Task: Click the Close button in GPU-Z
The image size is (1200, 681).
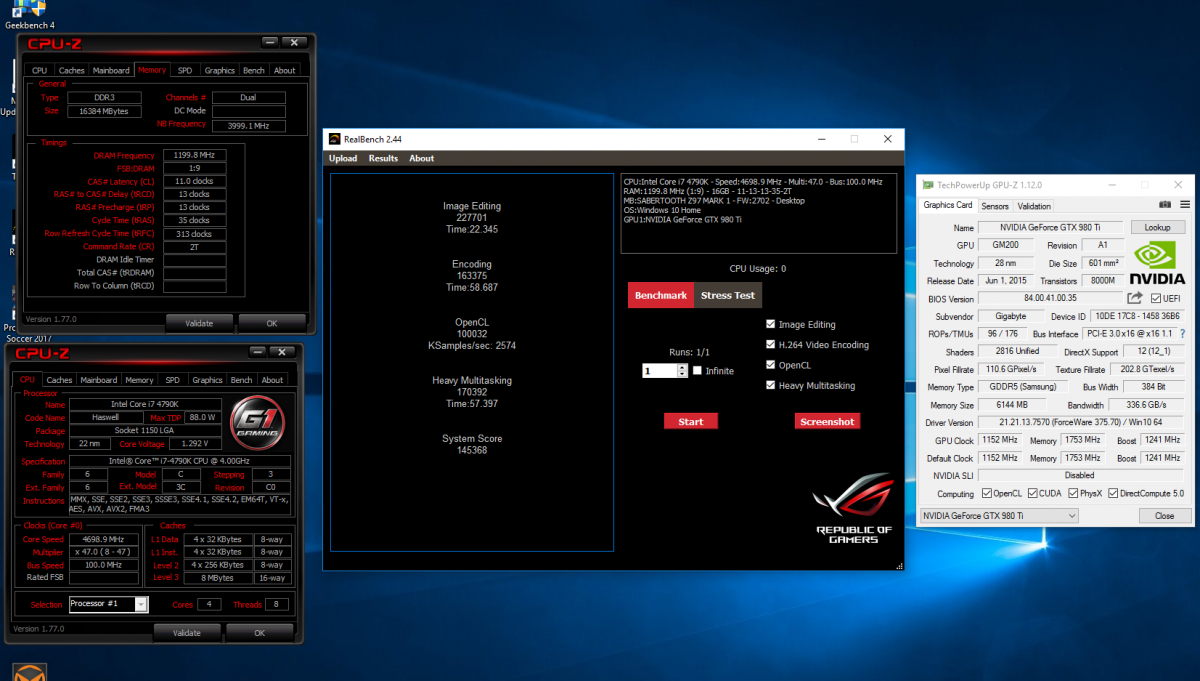Action: (1164, 516)
